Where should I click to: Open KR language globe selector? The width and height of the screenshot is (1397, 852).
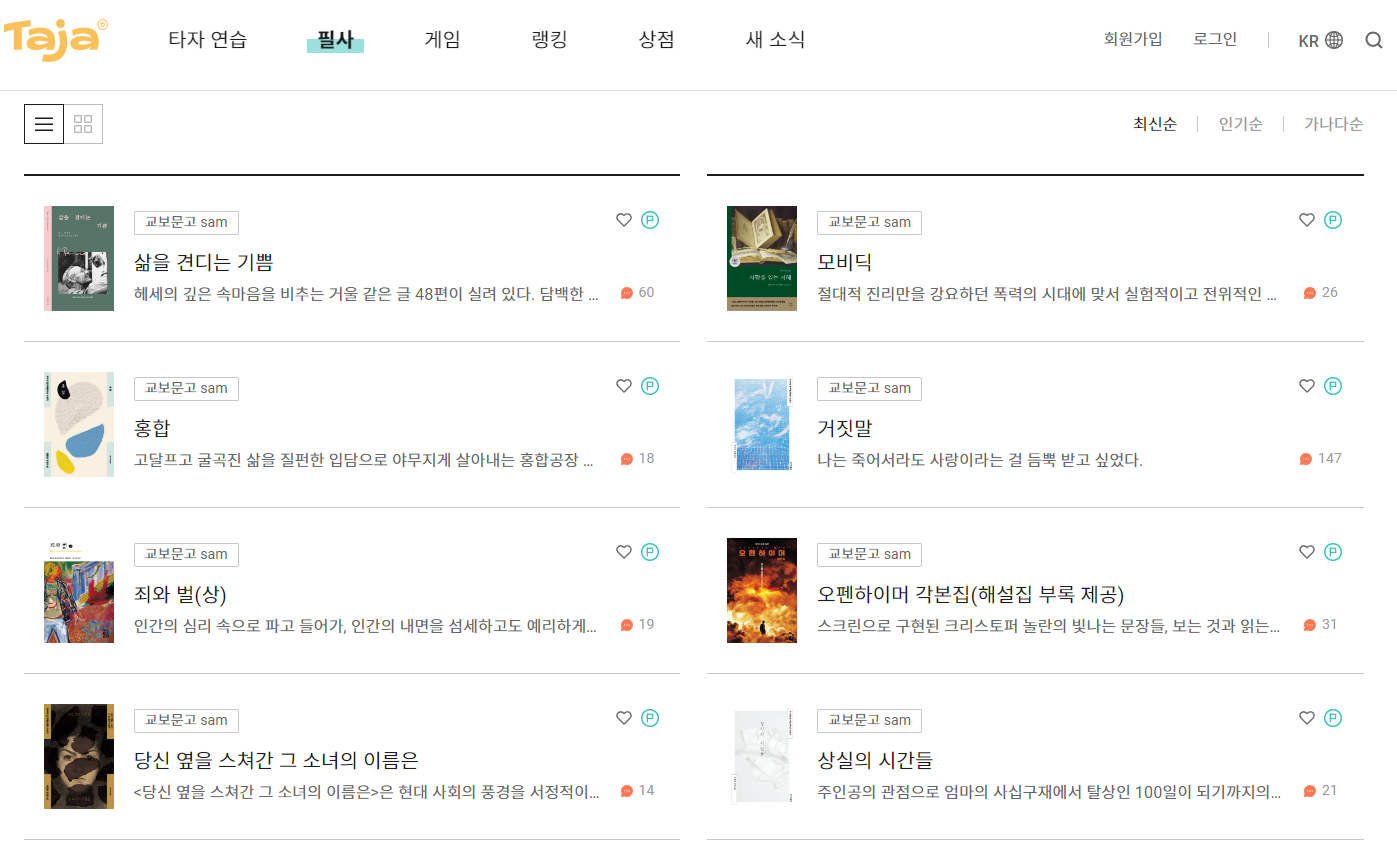click(1320, 40)
